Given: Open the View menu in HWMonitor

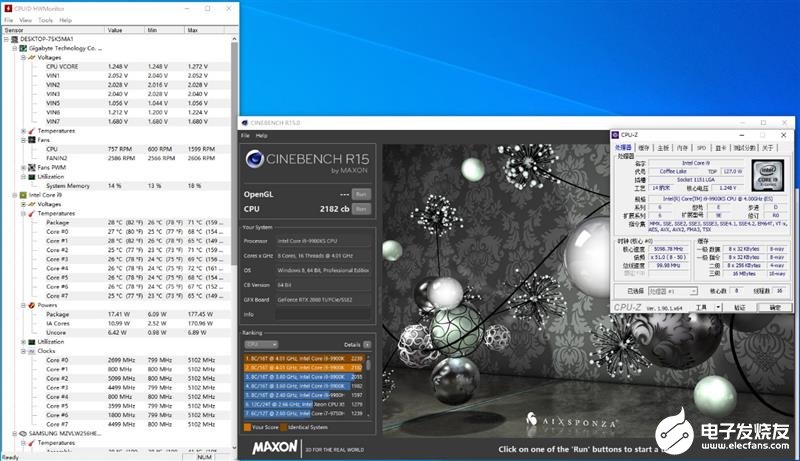Looking at the screenshot, I should [26, 20].
